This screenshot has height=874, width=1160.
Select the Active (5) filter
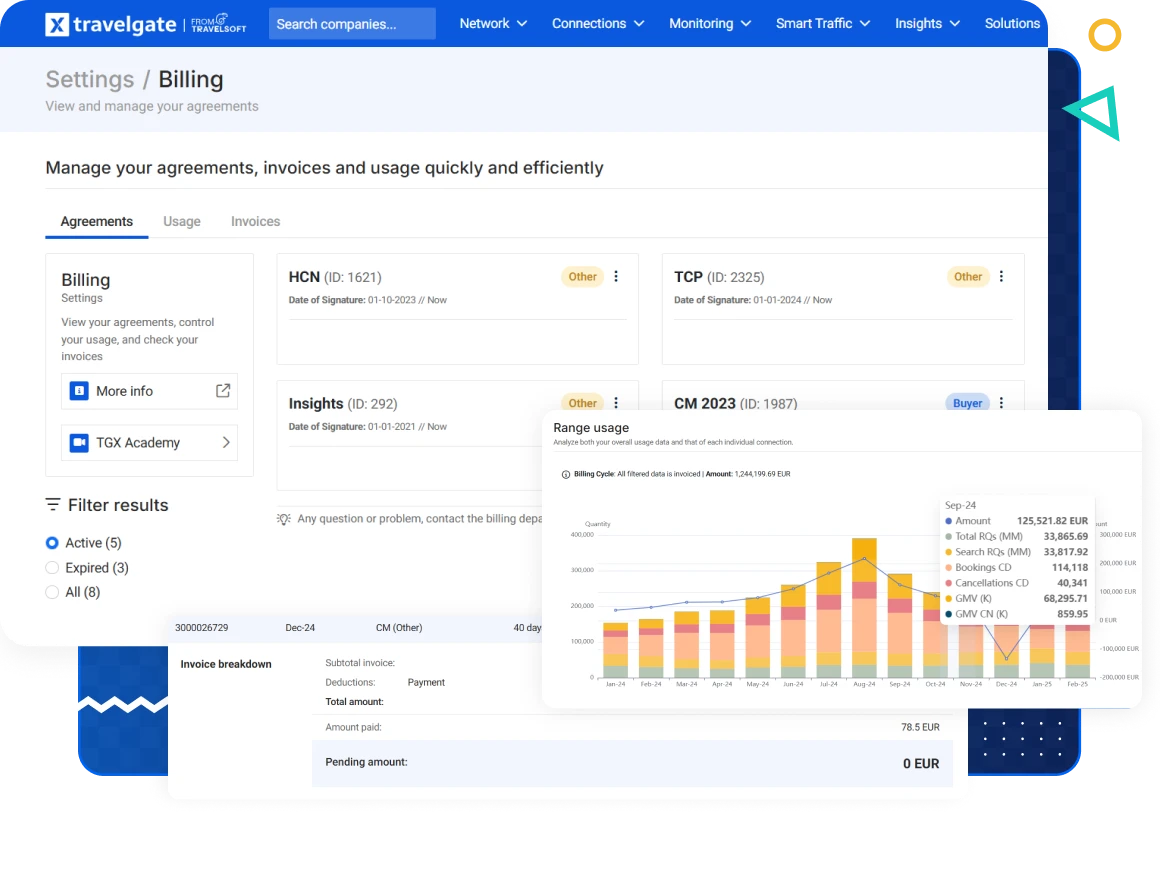(x=52, y=543)
